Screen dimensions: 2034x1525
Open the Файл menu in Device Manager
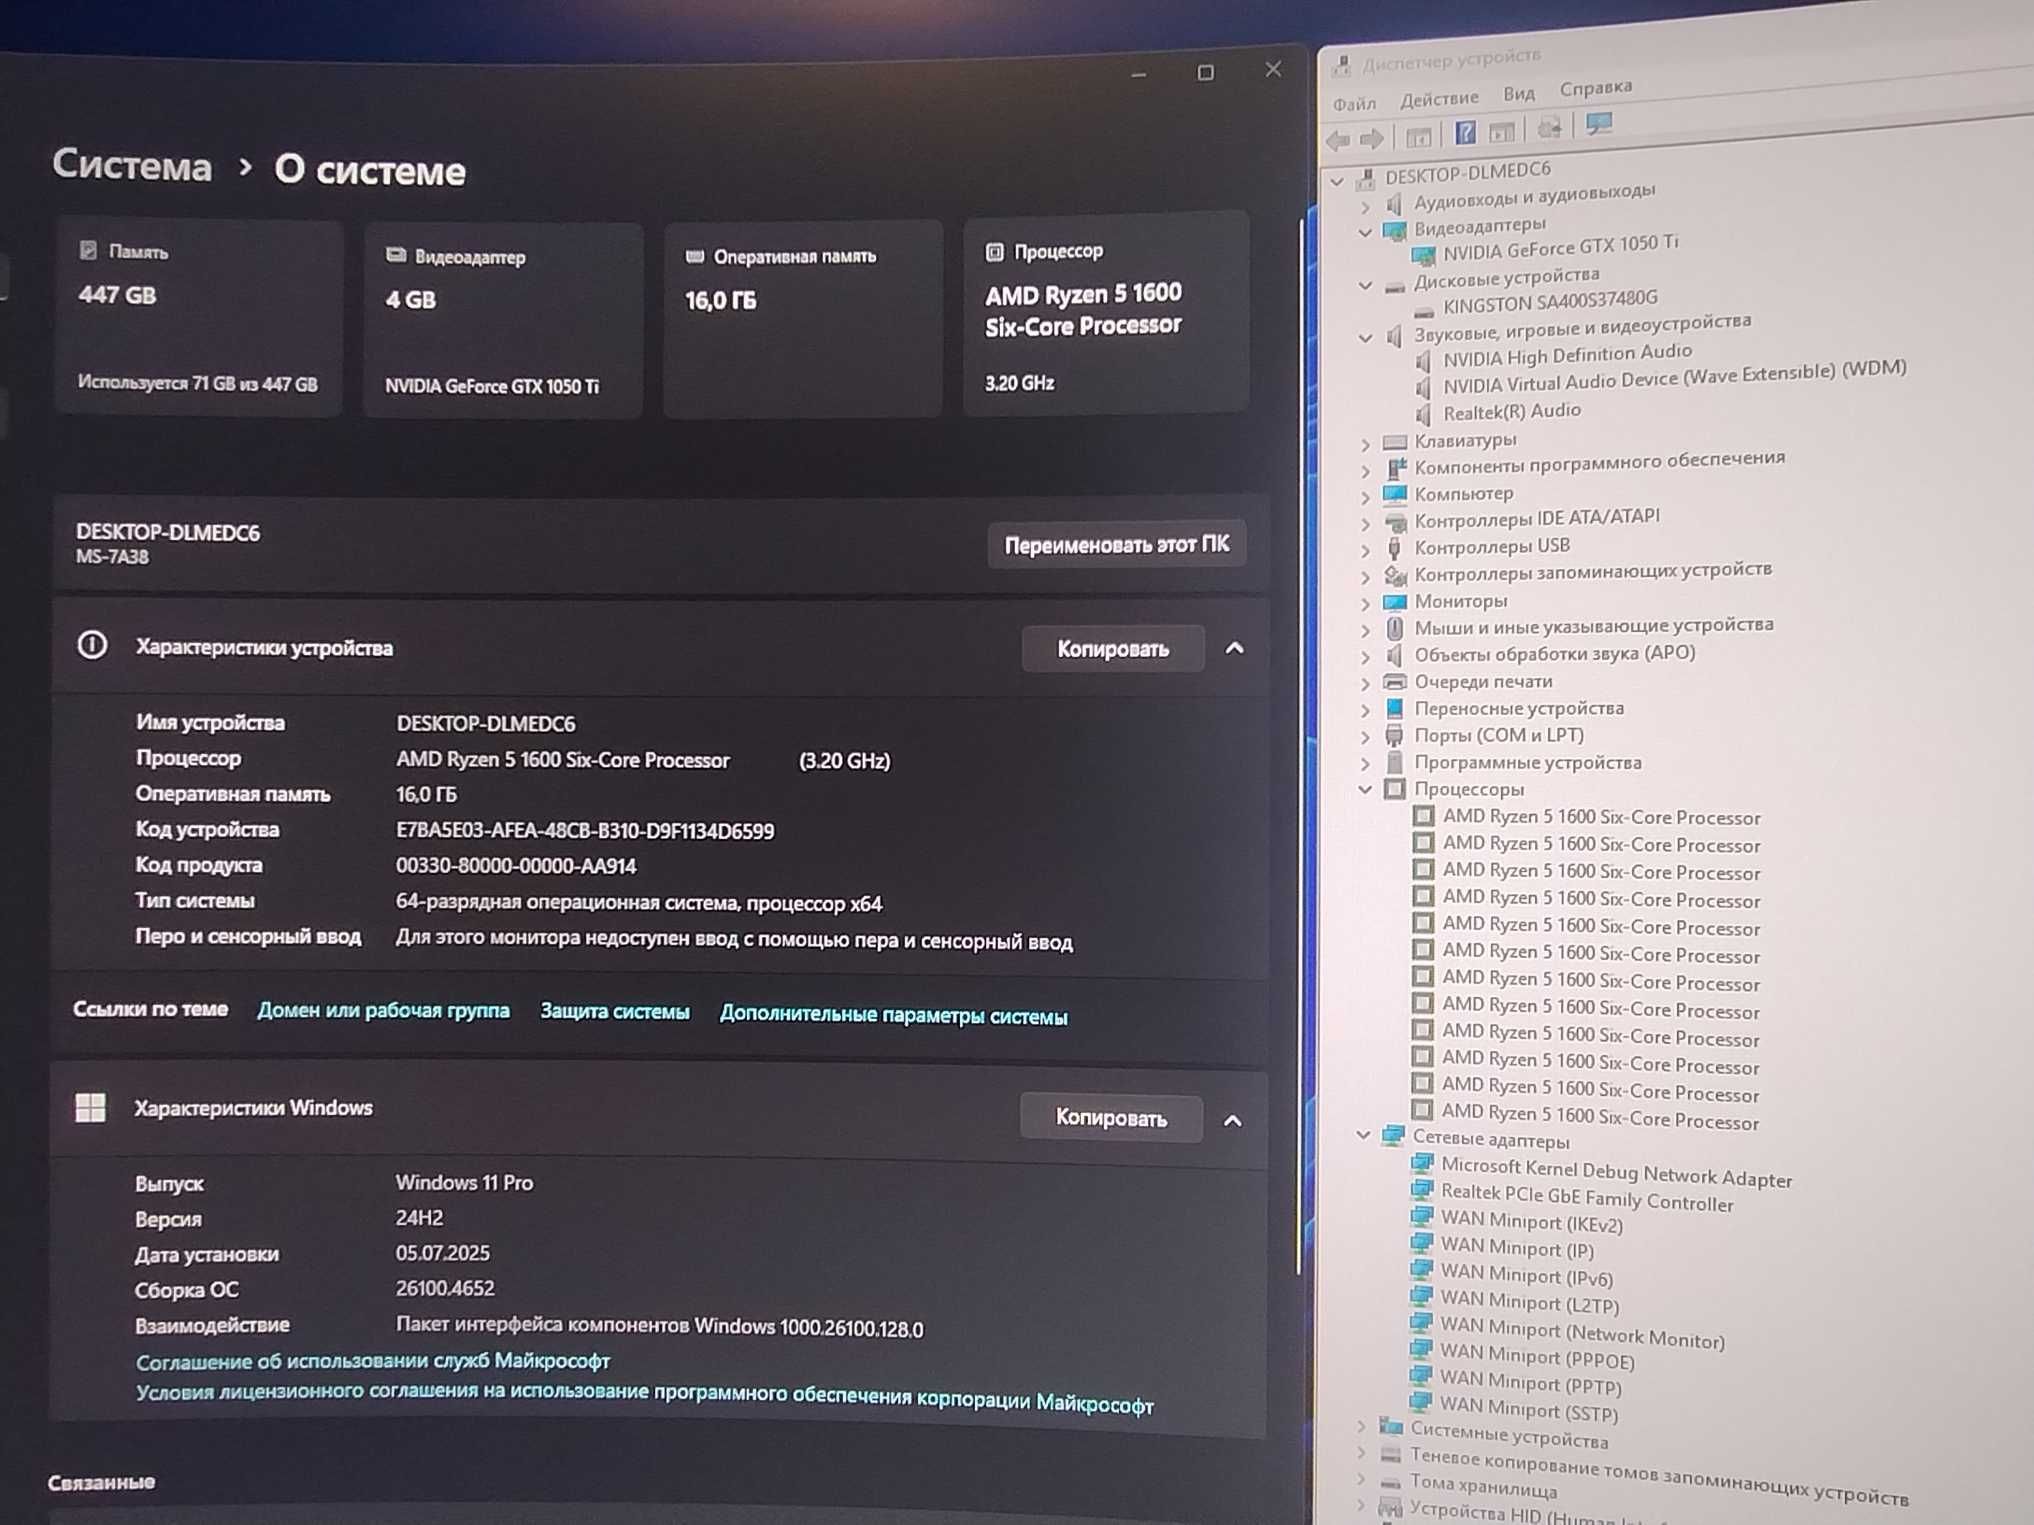(x=1354, y=104)
